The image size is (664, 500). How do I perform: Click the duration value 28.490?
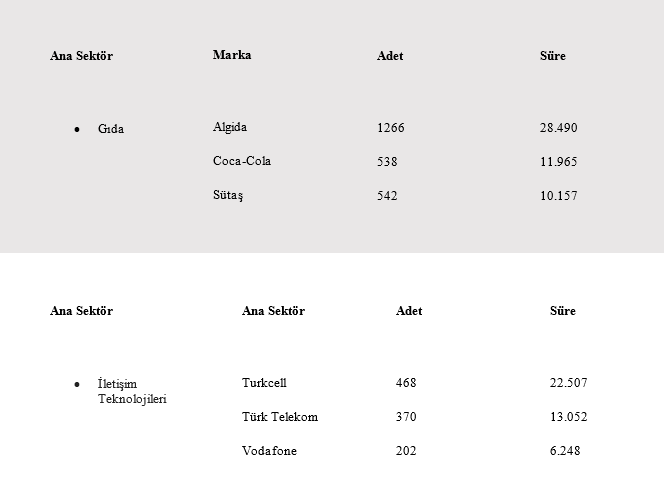click(559, 128)
